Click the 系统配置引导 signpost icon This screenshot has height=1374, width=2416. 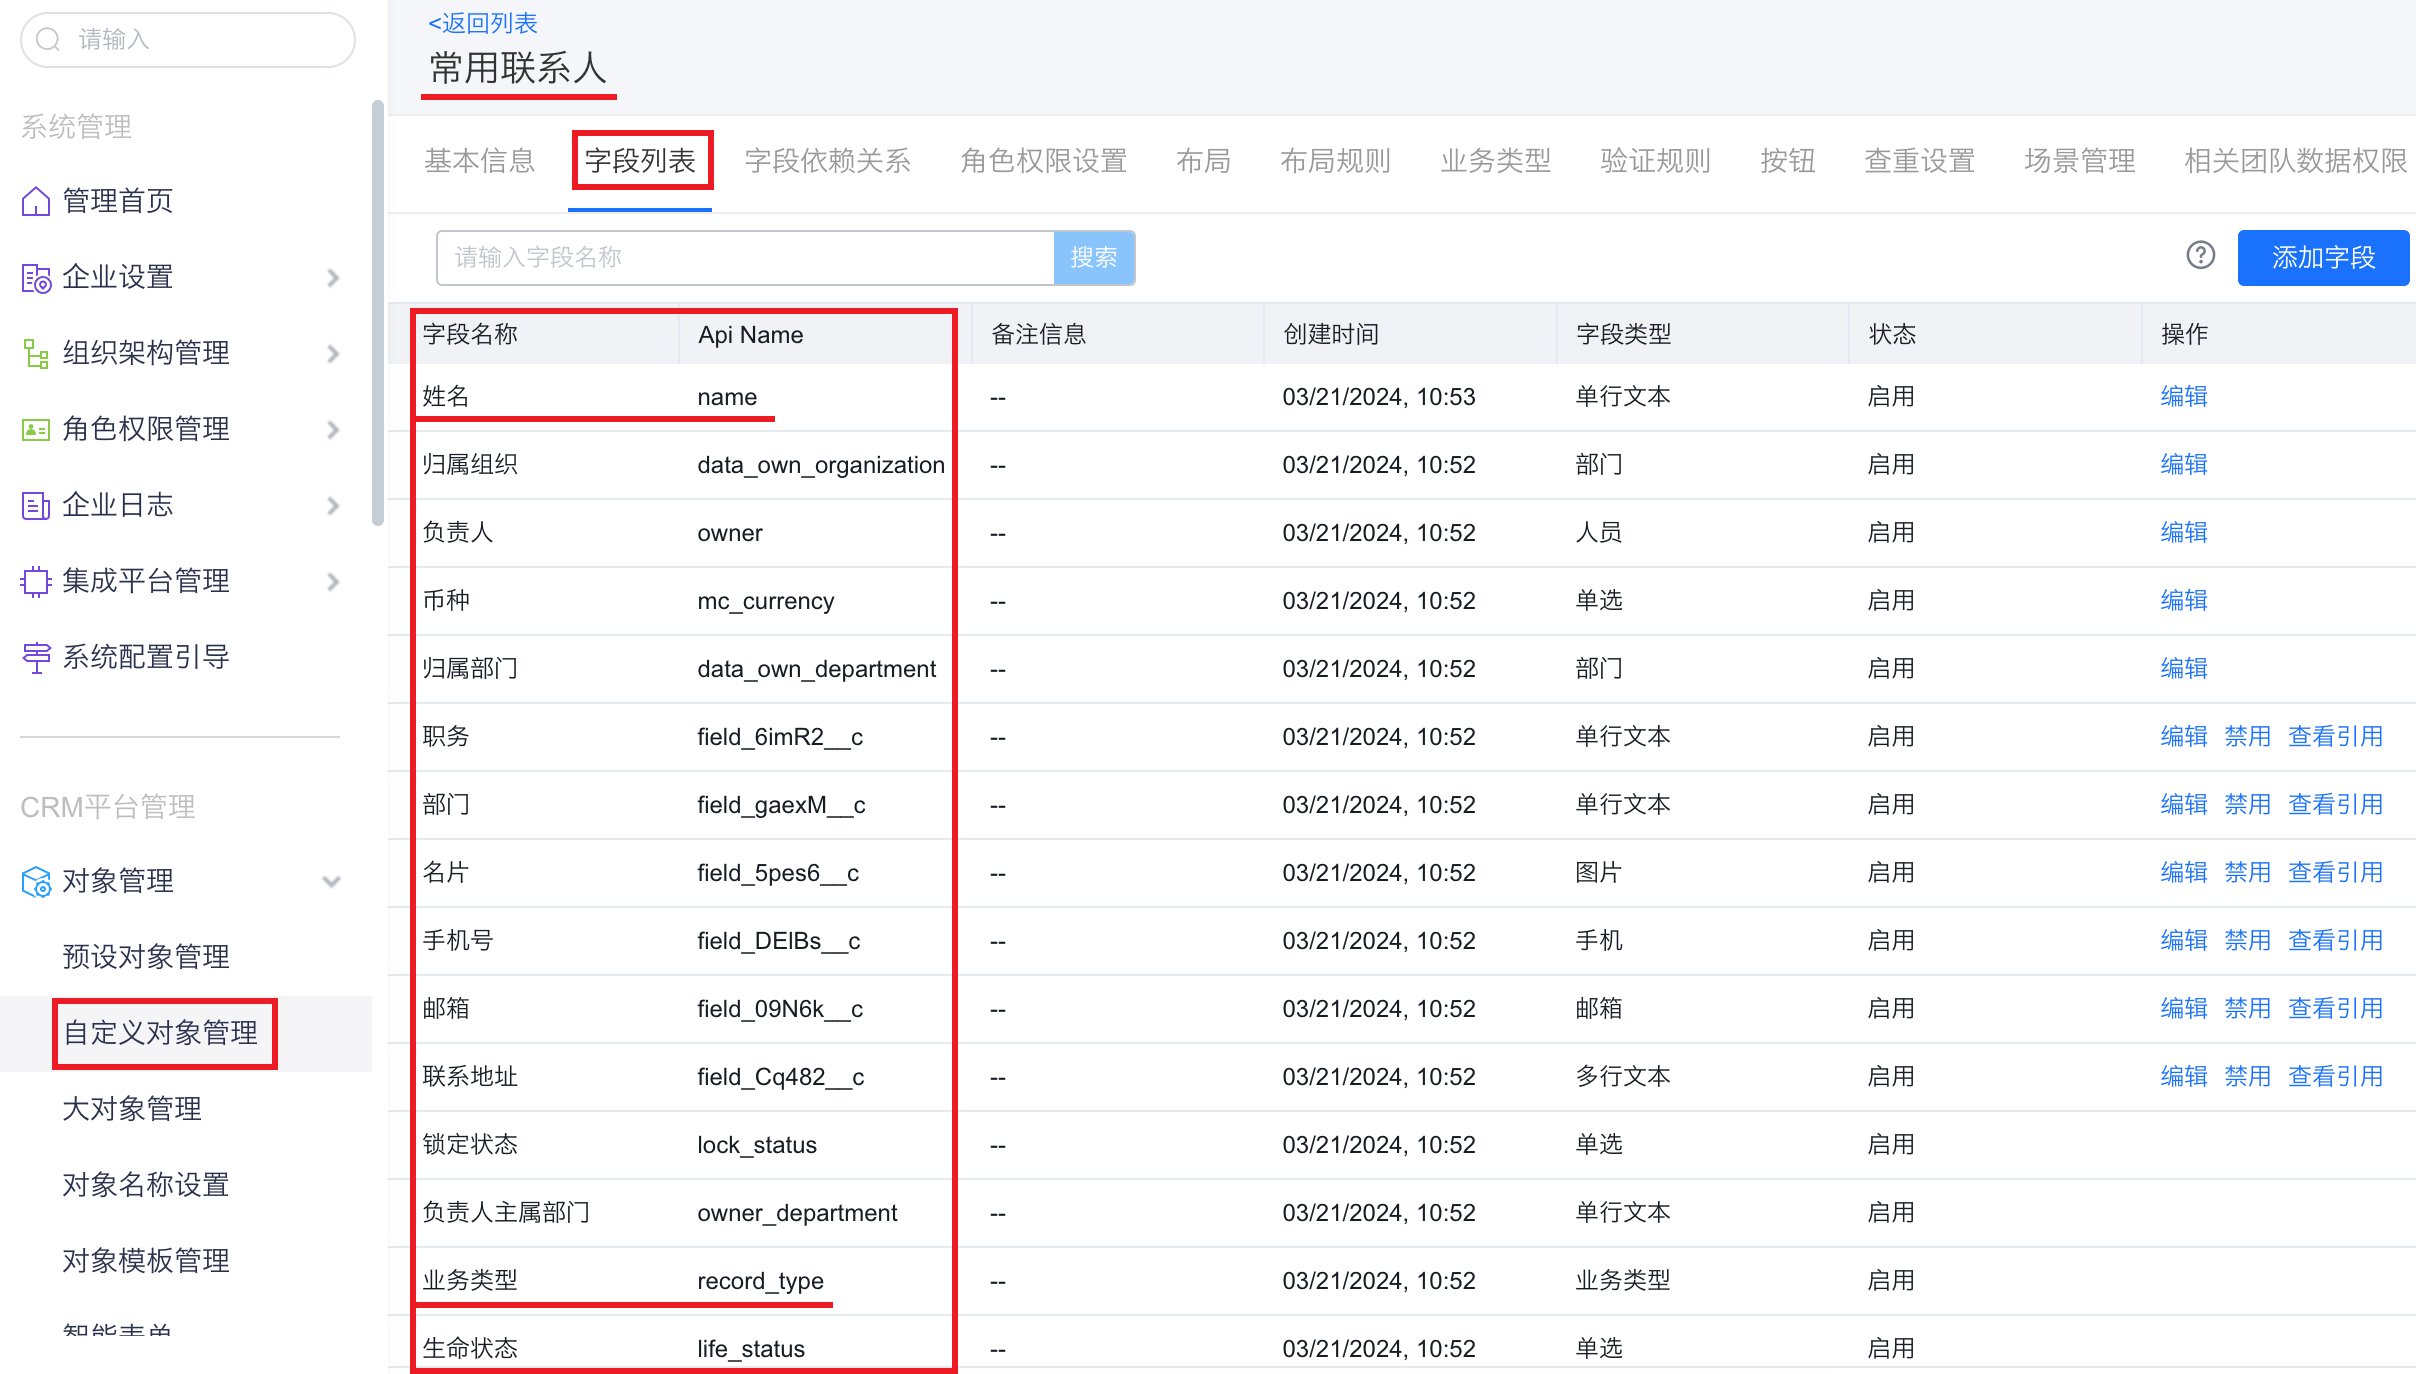point(36,658)
